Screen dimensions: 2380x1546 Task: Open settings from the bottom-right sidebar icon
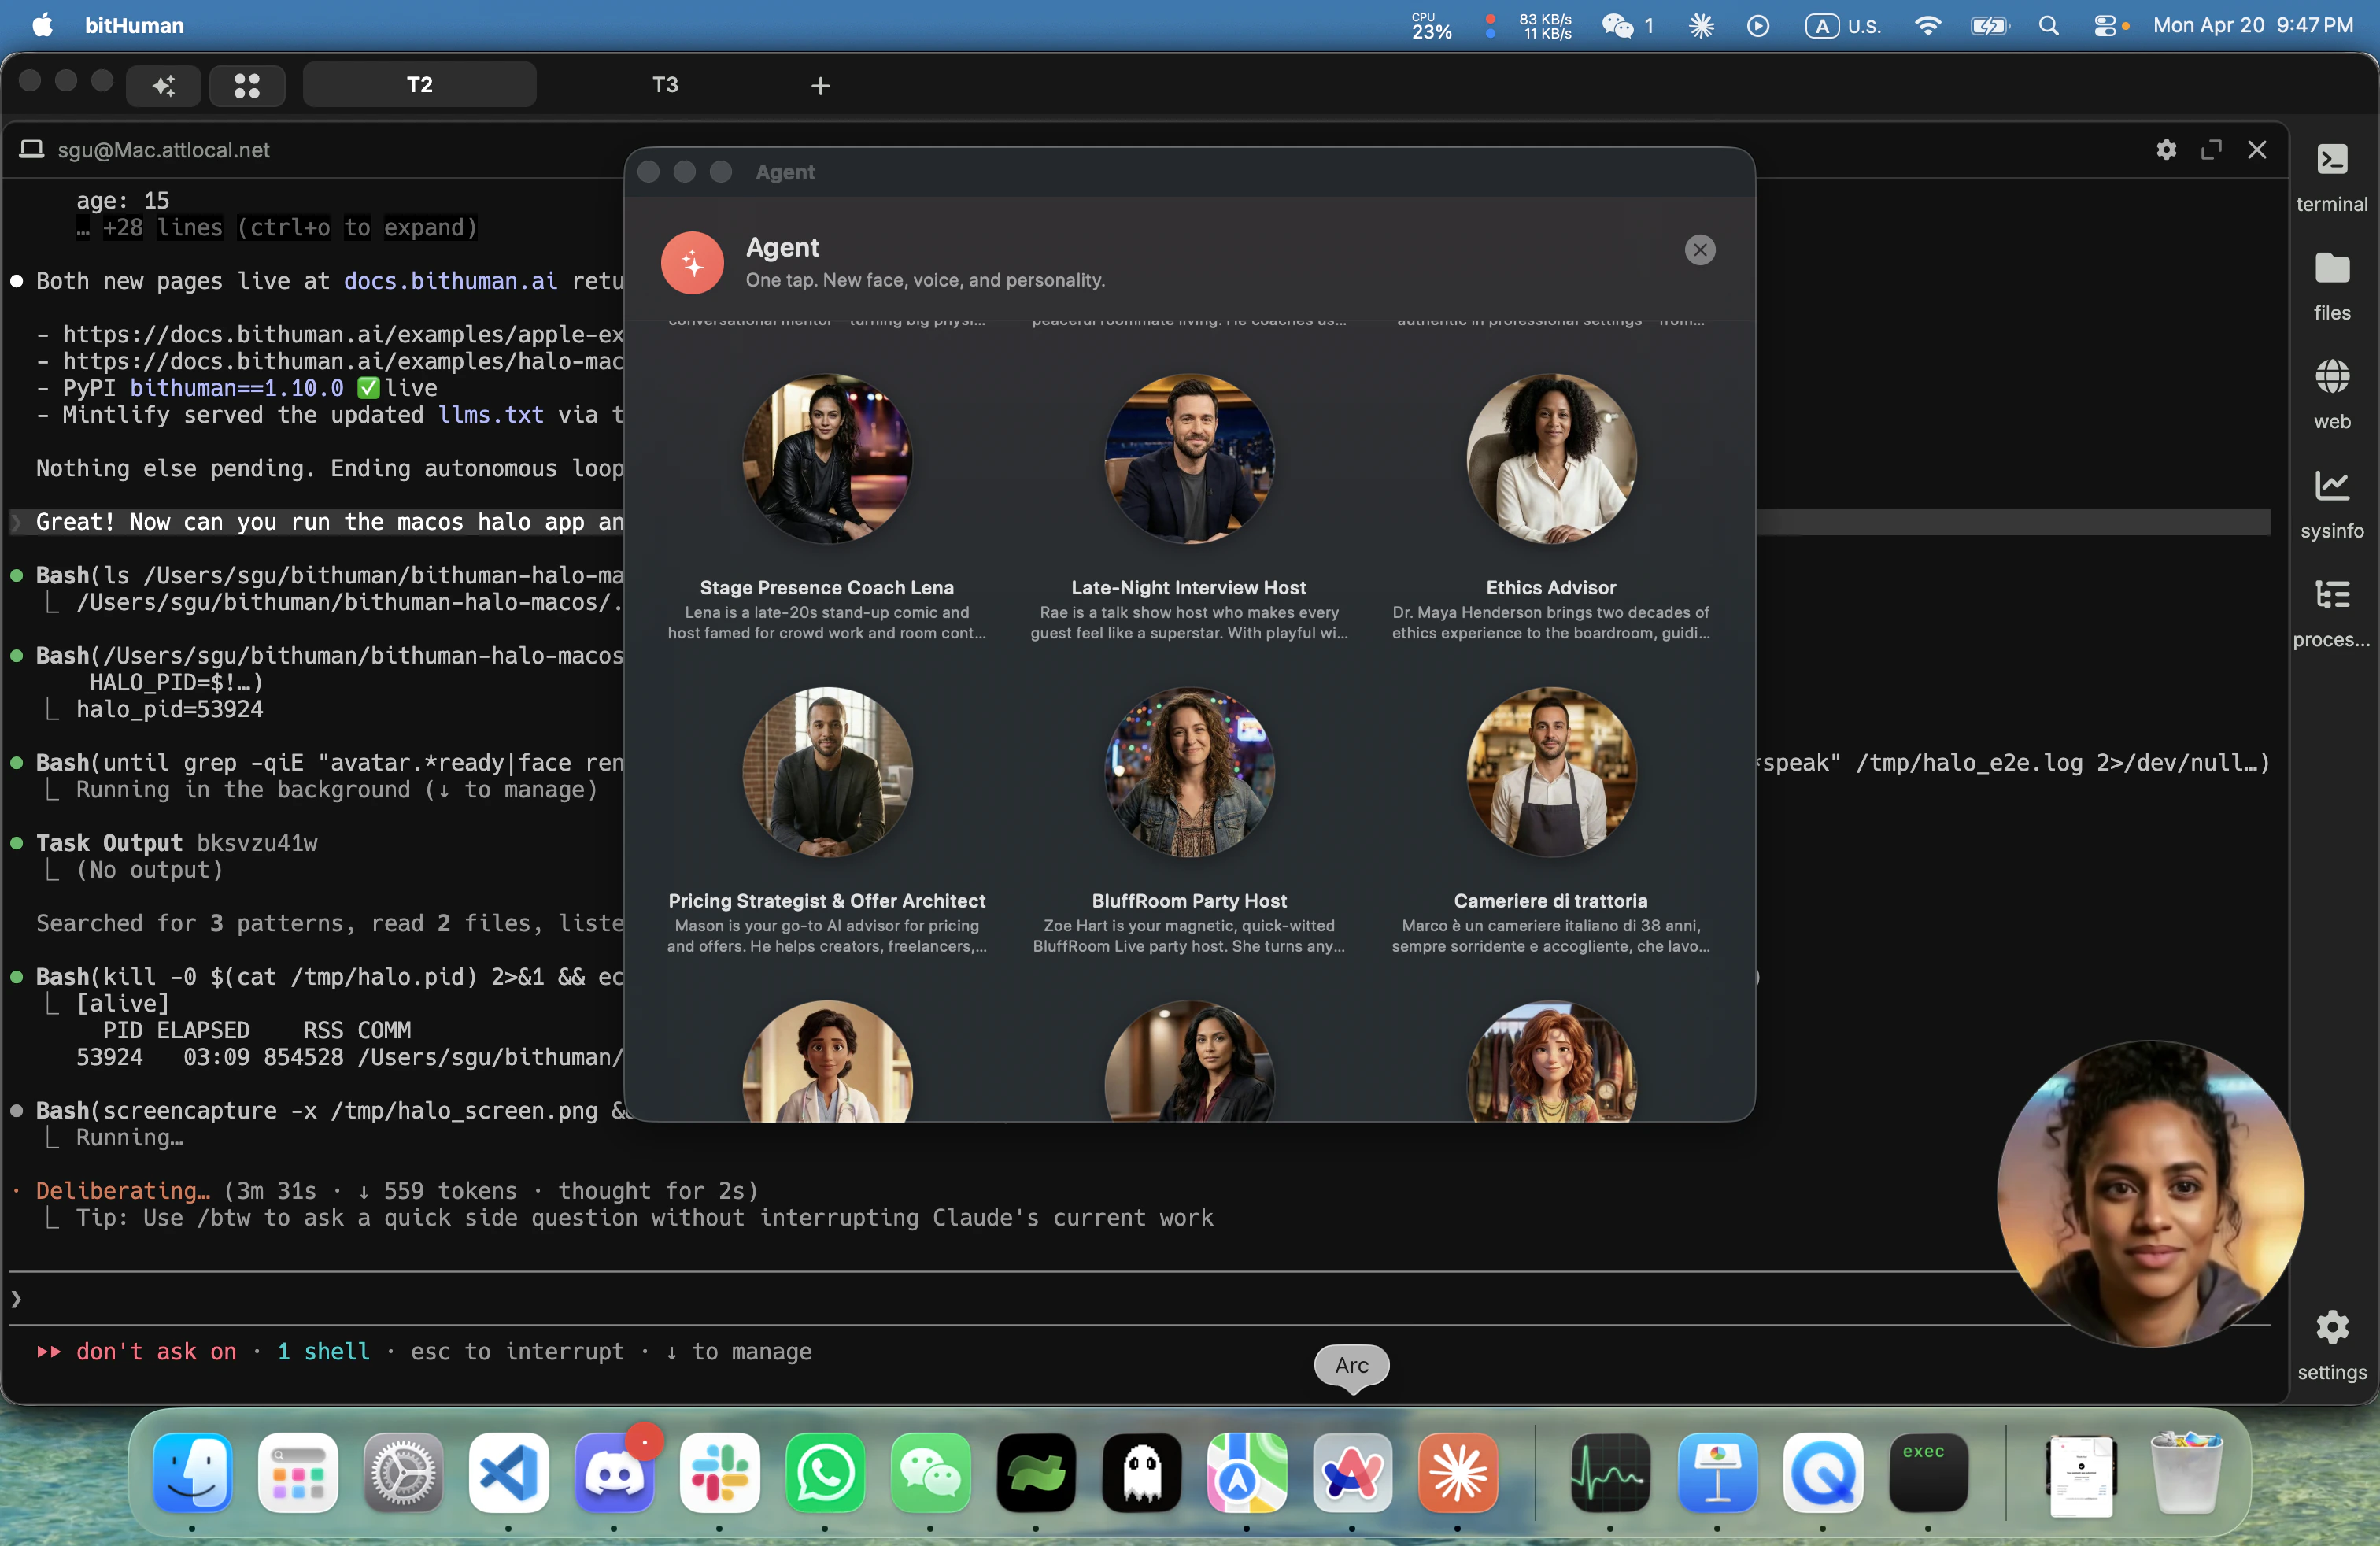coord(2332,1329)
